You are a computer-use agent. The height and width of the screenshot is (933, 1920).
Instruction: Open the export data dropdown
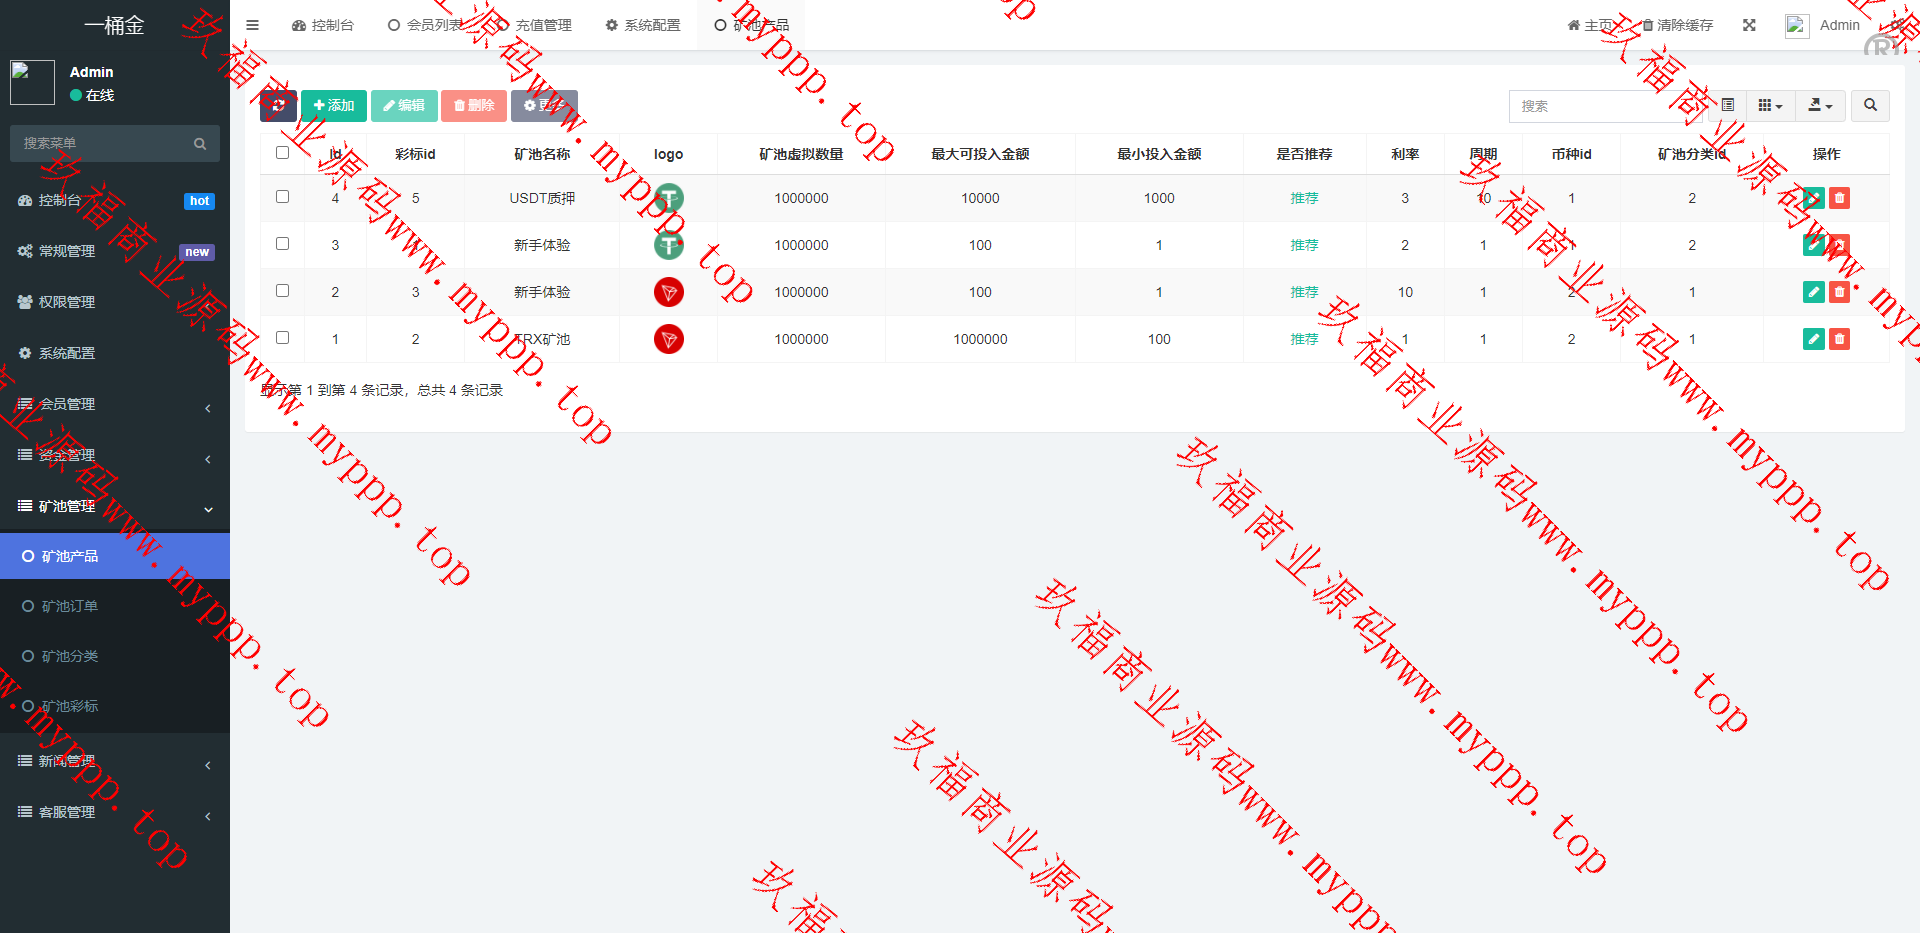1820,105
